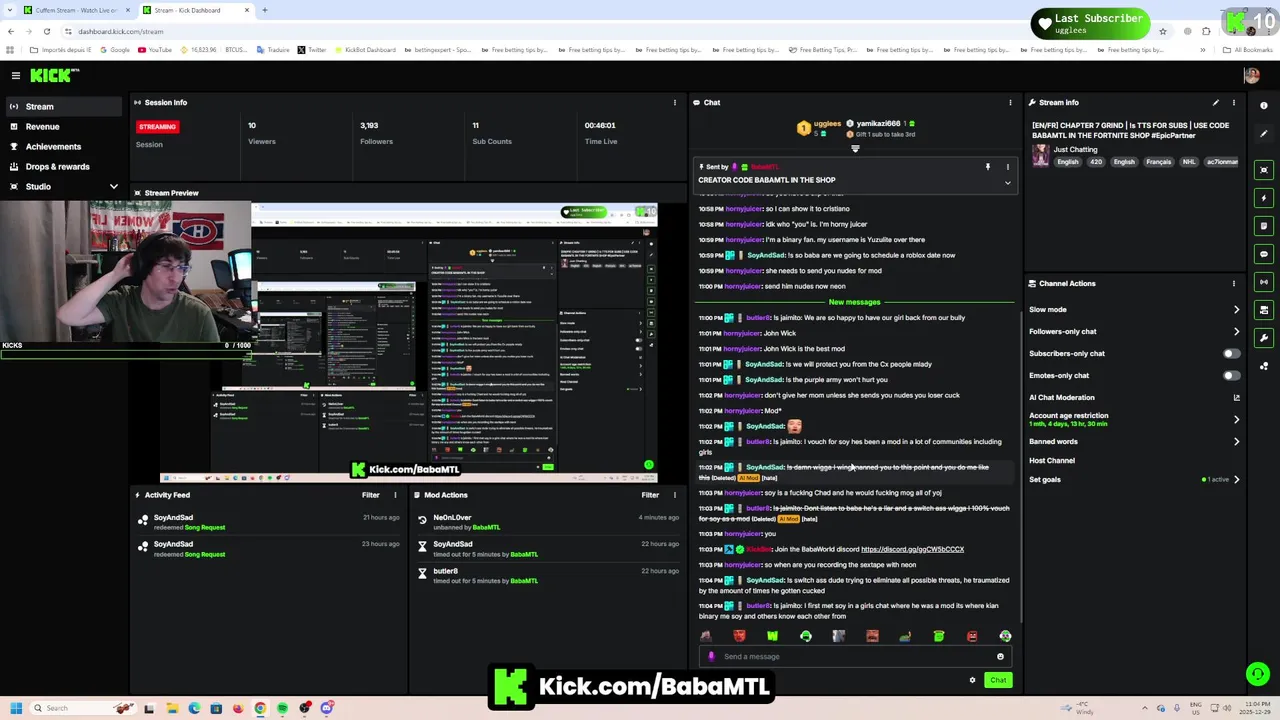Open Mod Actions options menu
The image size is (1280, 720).
(675, 495)
